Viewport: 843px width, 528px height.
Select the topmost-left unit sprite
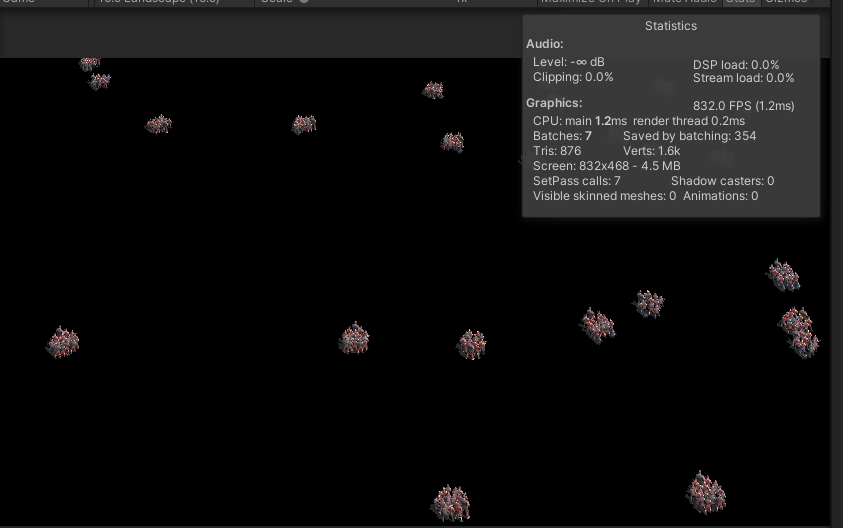click(90, 64)
